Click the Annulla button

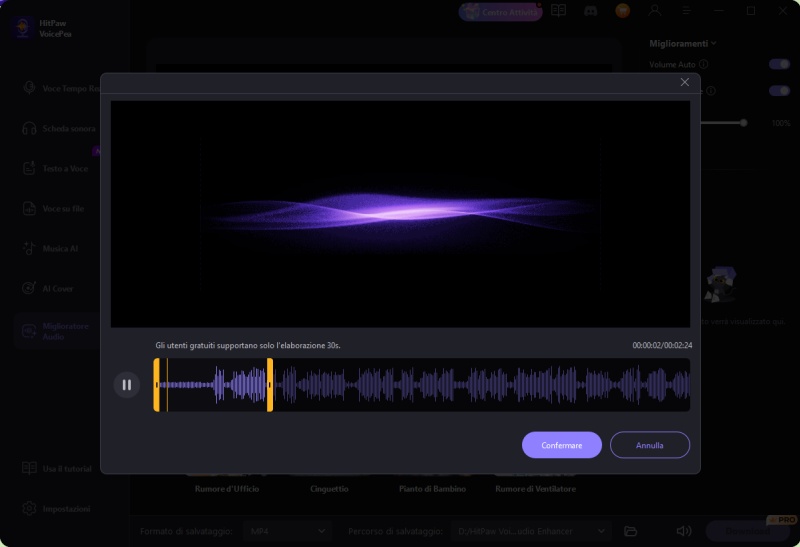tap(650, 445)
